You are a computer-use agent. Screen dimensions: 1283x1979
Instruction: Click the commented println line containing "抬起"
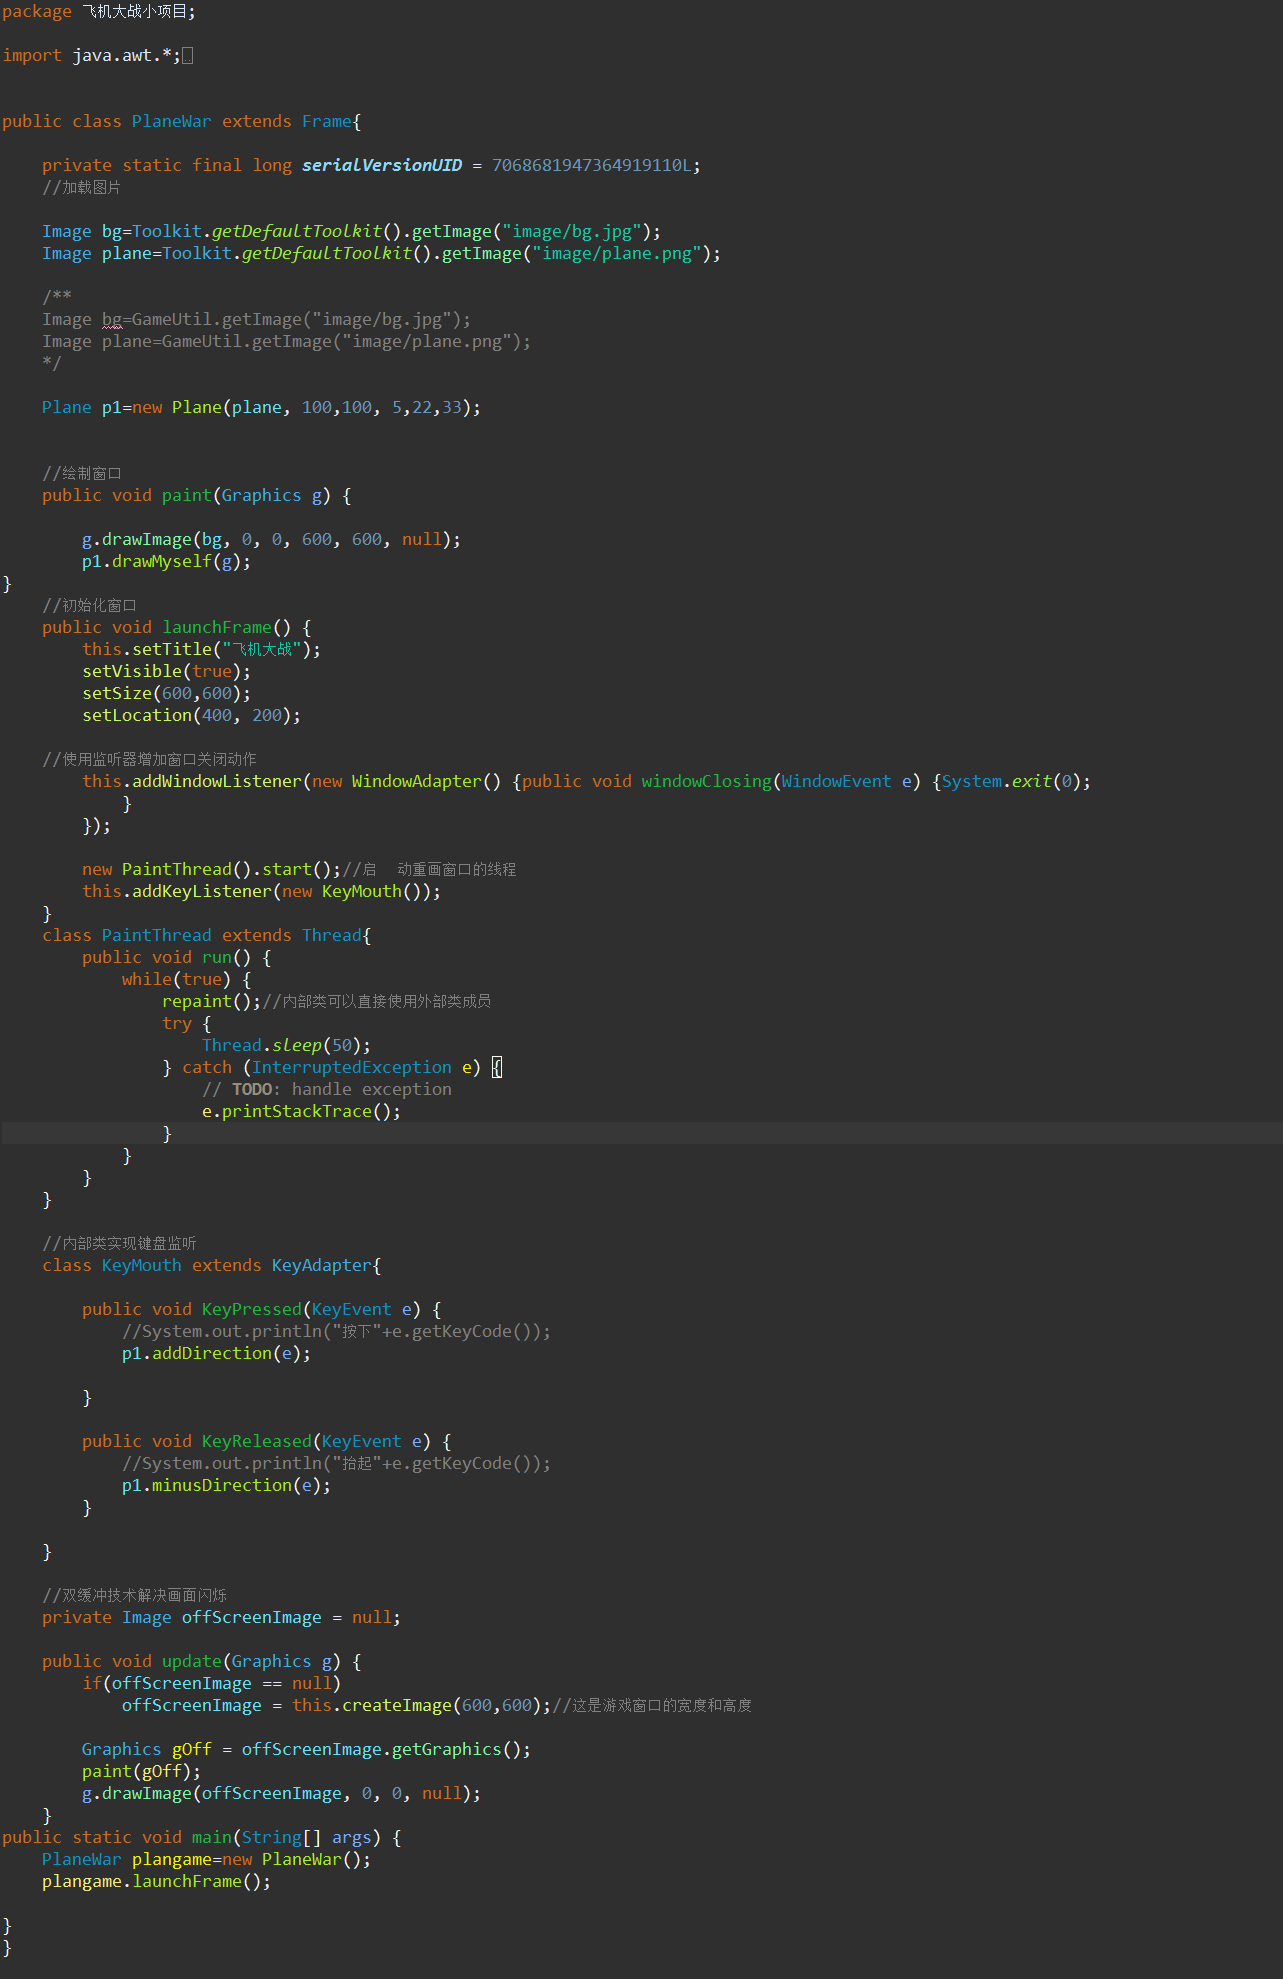[x=336, y=1464]
